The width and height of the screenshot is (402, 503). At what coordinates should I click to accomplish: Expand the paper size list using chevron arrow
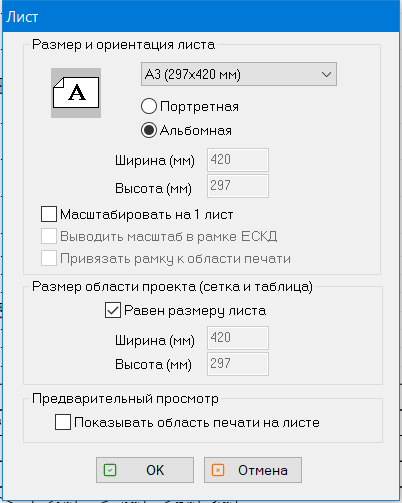pyautogui.click(x=326, y=74)
